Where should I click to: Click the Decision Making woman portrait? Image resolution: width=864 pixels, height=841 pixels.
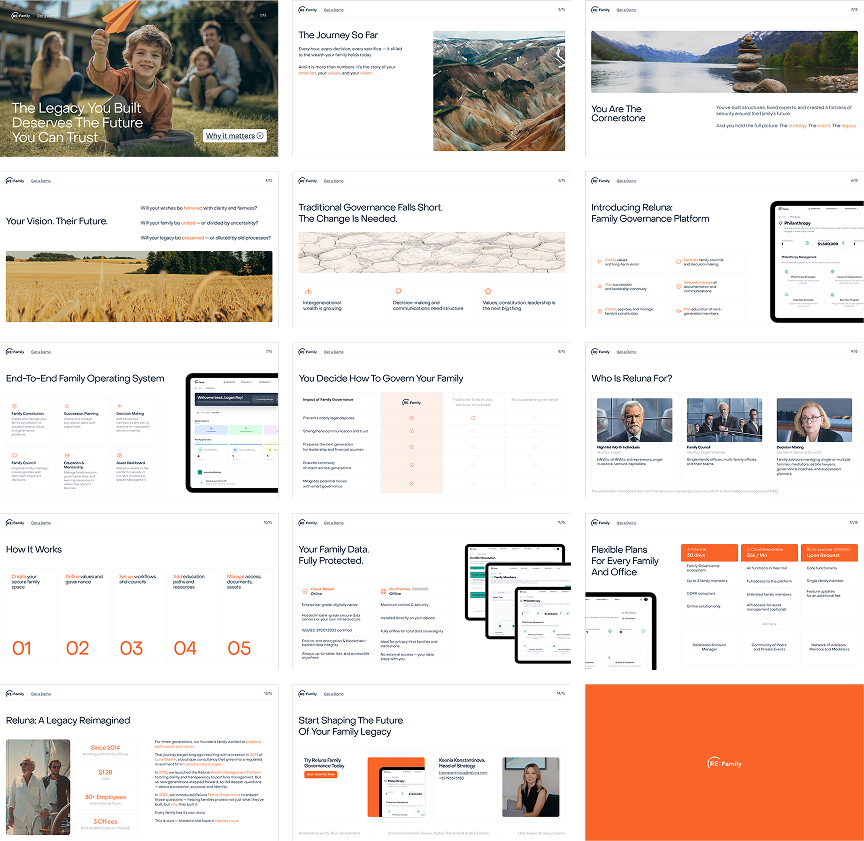point(814,420)
